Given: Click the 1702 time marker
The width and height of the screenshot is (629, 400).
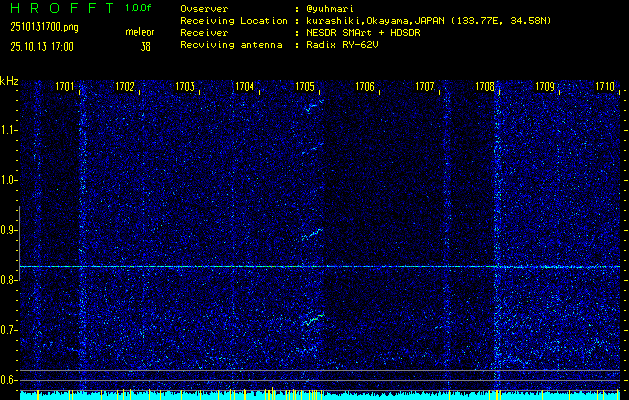Looking at the screenshot, I should pyautogui.click(x=125, y=87).
